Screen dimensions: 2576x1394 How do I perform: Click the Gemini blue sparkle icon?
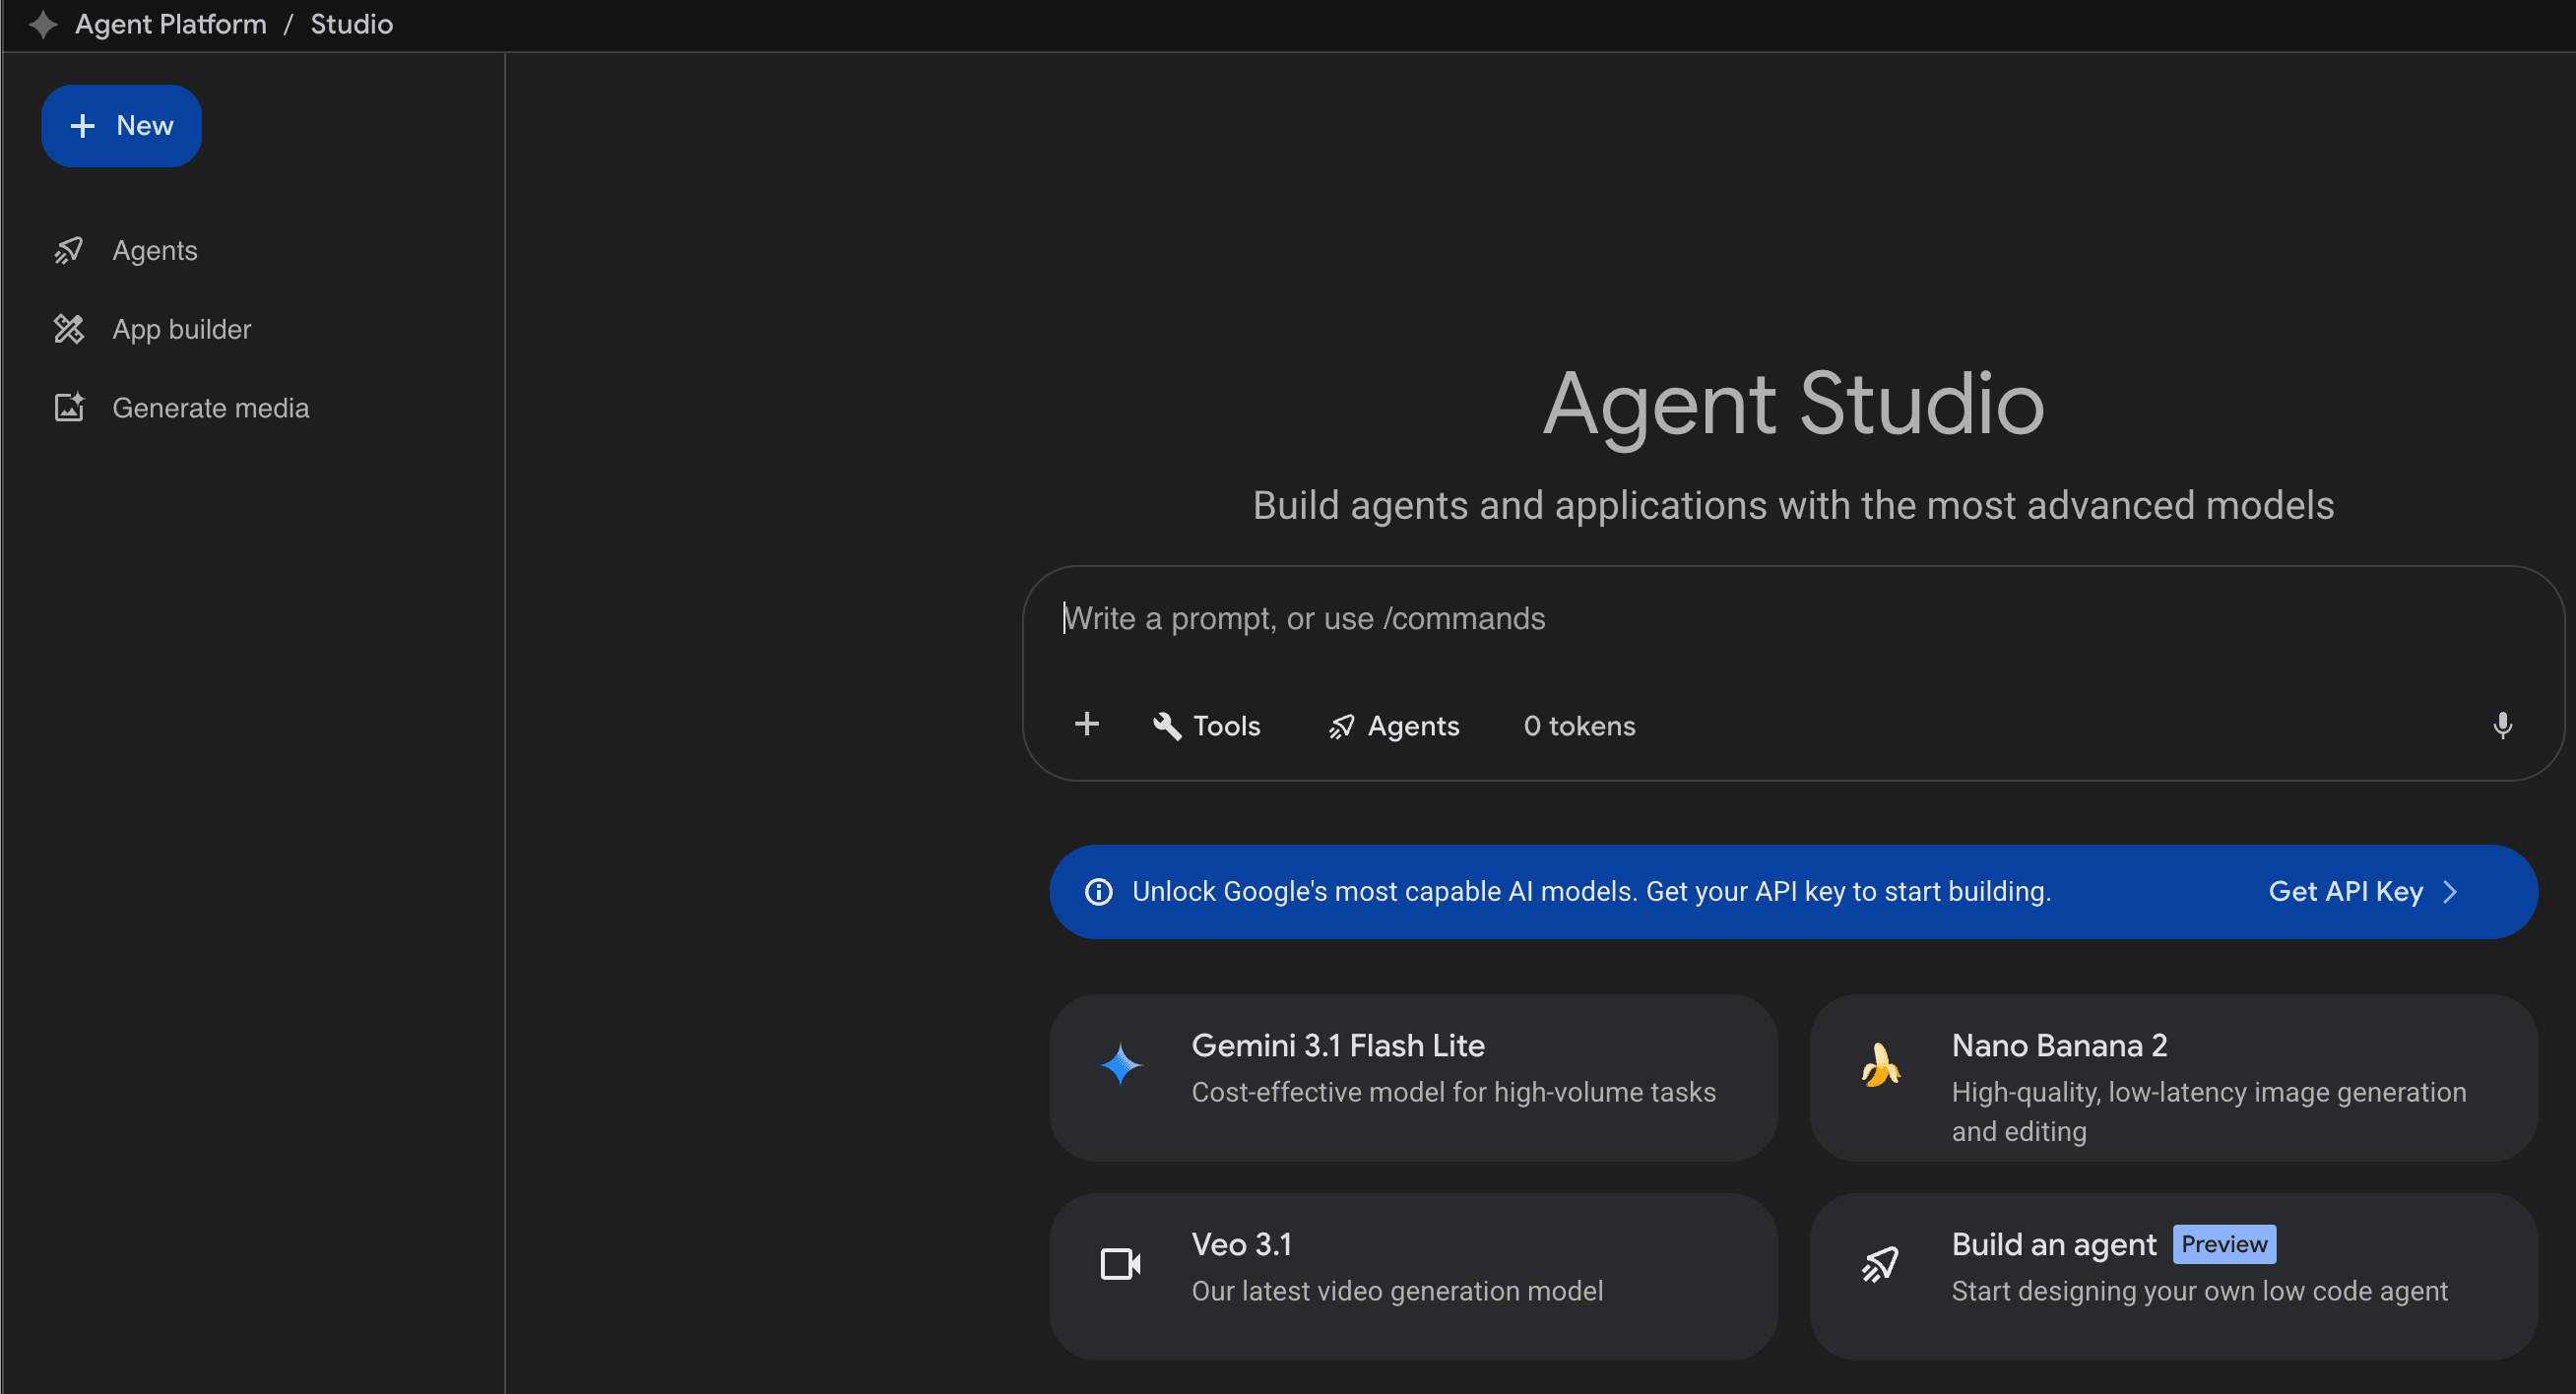pyautogui.click(x=1121, y=1065)
